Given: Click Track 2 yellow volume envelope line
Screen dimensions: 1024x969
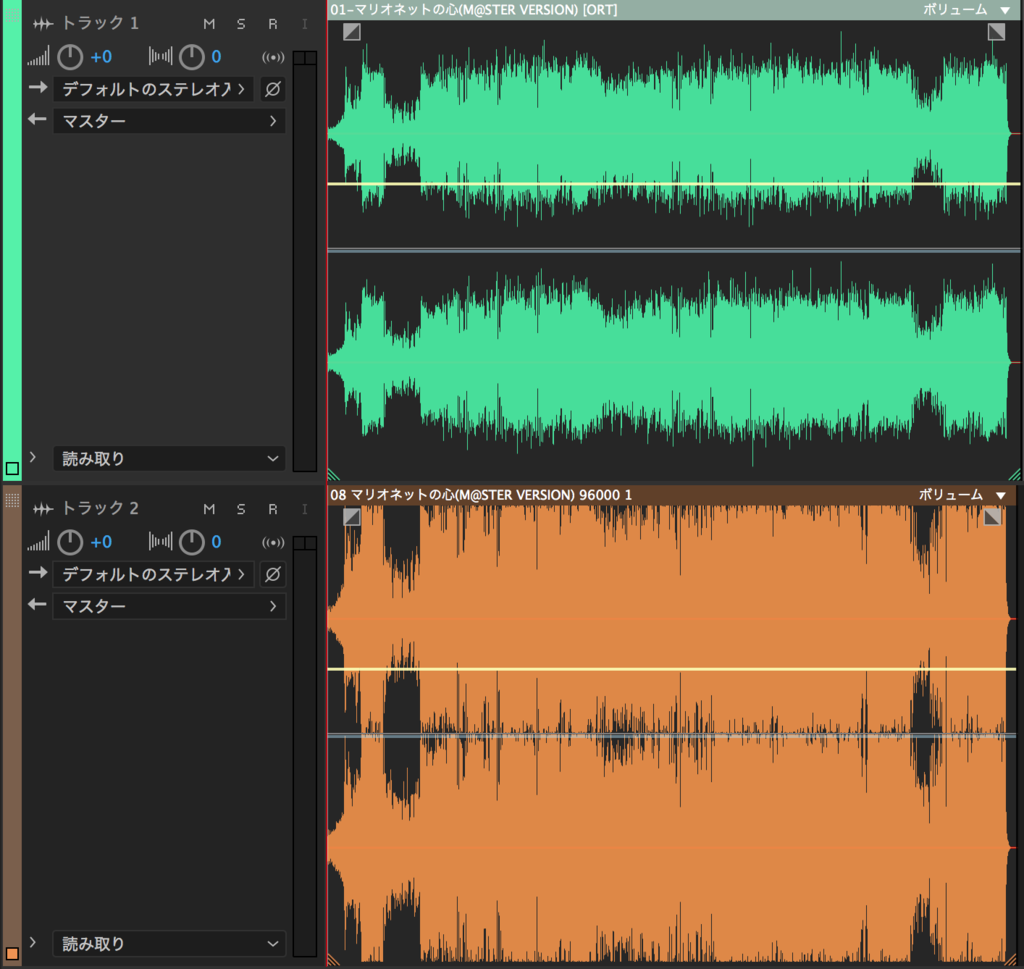Looking at the screenshot, I should (x=672, y=669).
